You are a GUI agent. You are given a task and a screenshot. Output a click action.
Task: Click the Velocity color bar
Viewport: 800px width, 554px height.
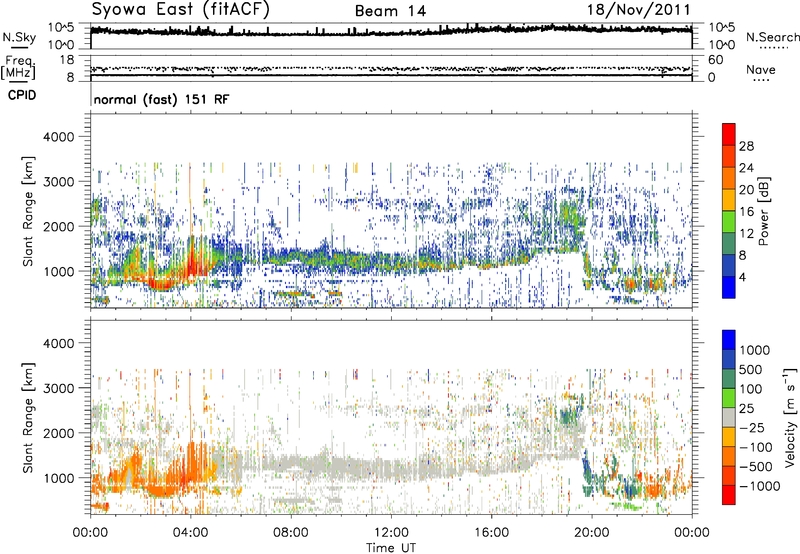tap(729, 417)
